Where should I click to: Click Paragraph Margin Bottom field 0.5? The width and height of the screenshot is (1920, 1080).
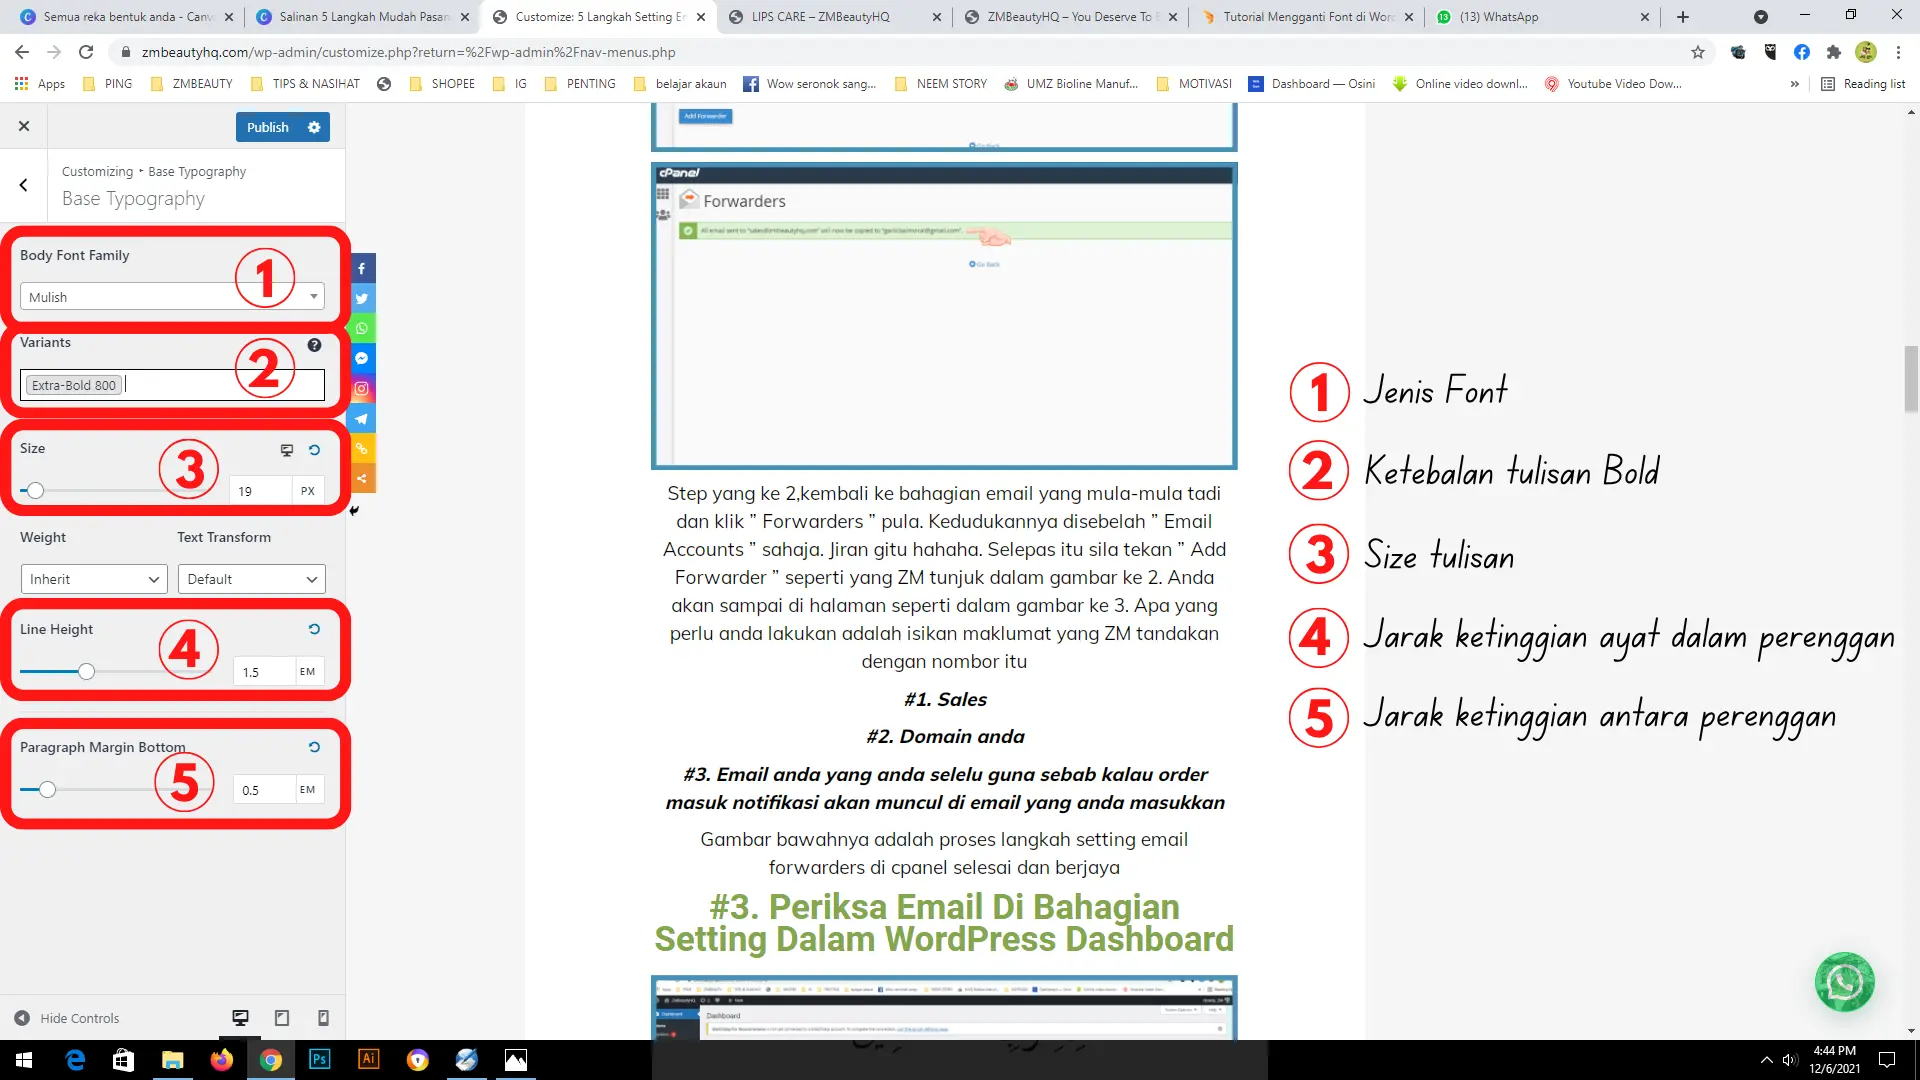point(264,790)
